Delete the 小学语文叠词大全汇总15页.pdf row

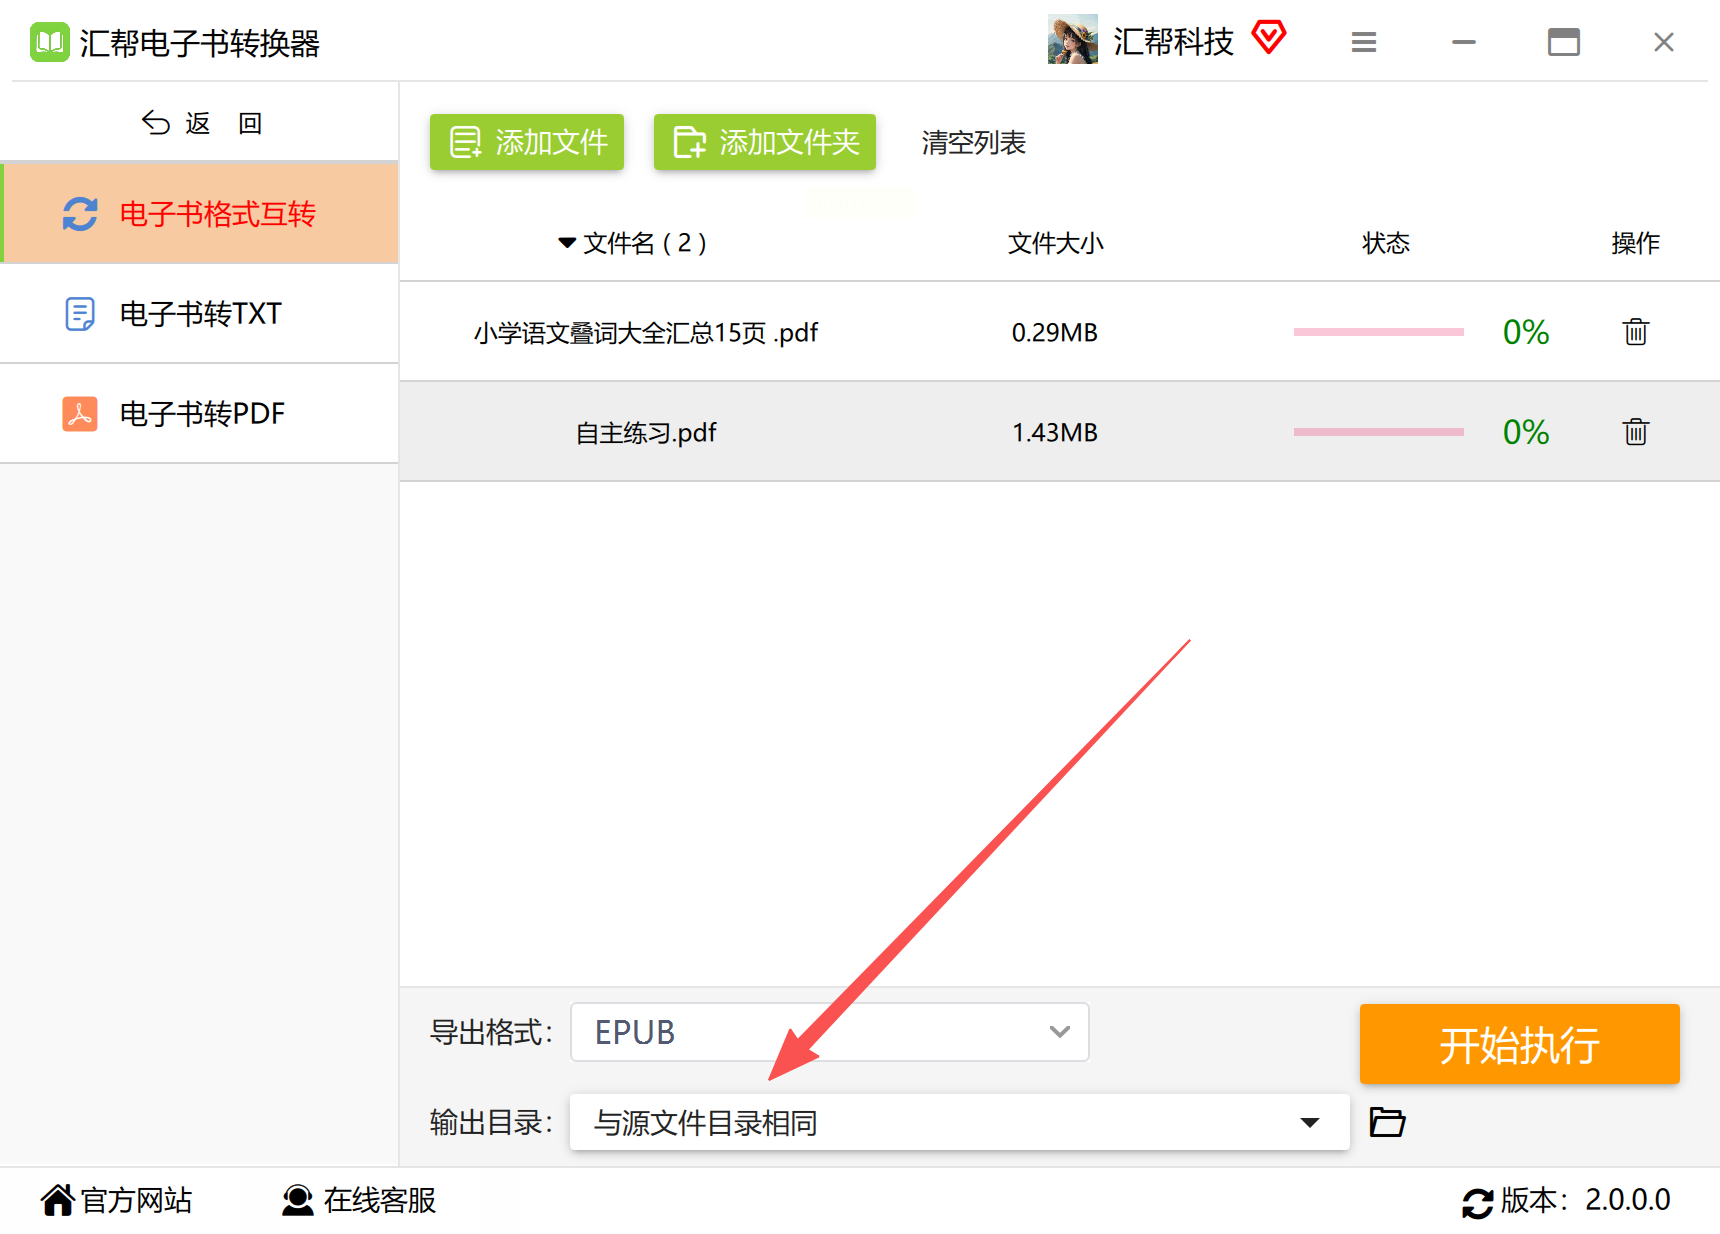pos(1635,331)
